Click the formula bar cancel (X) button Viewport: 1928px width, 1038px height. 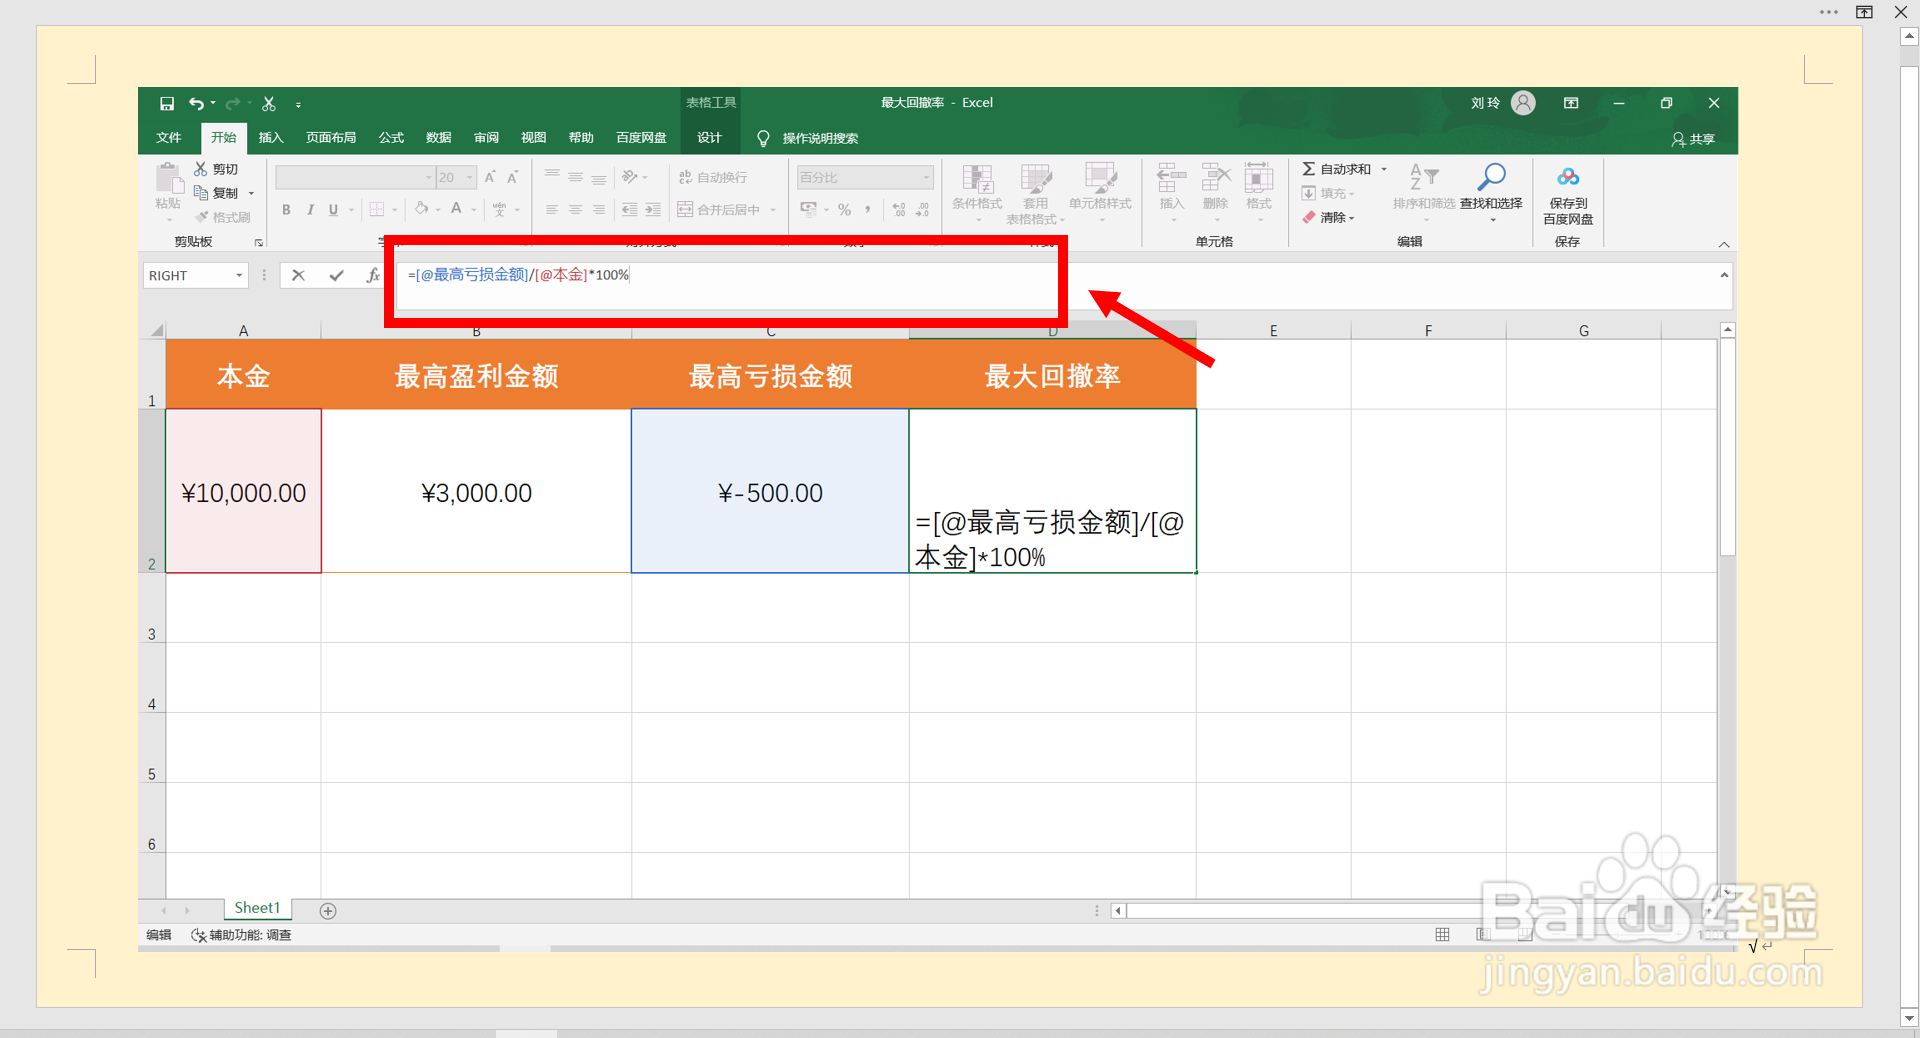coord(298,276)
